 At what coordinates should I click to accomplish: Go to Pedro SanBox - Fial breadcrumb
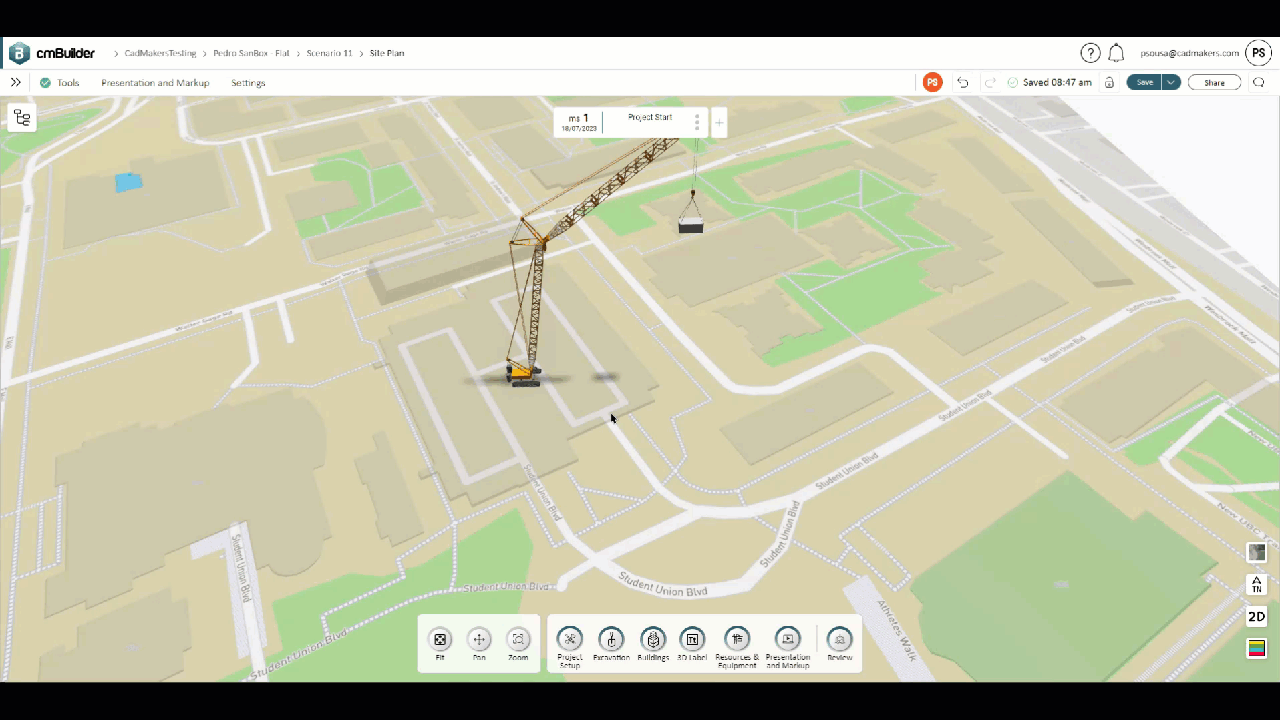[x=251, y=53]
